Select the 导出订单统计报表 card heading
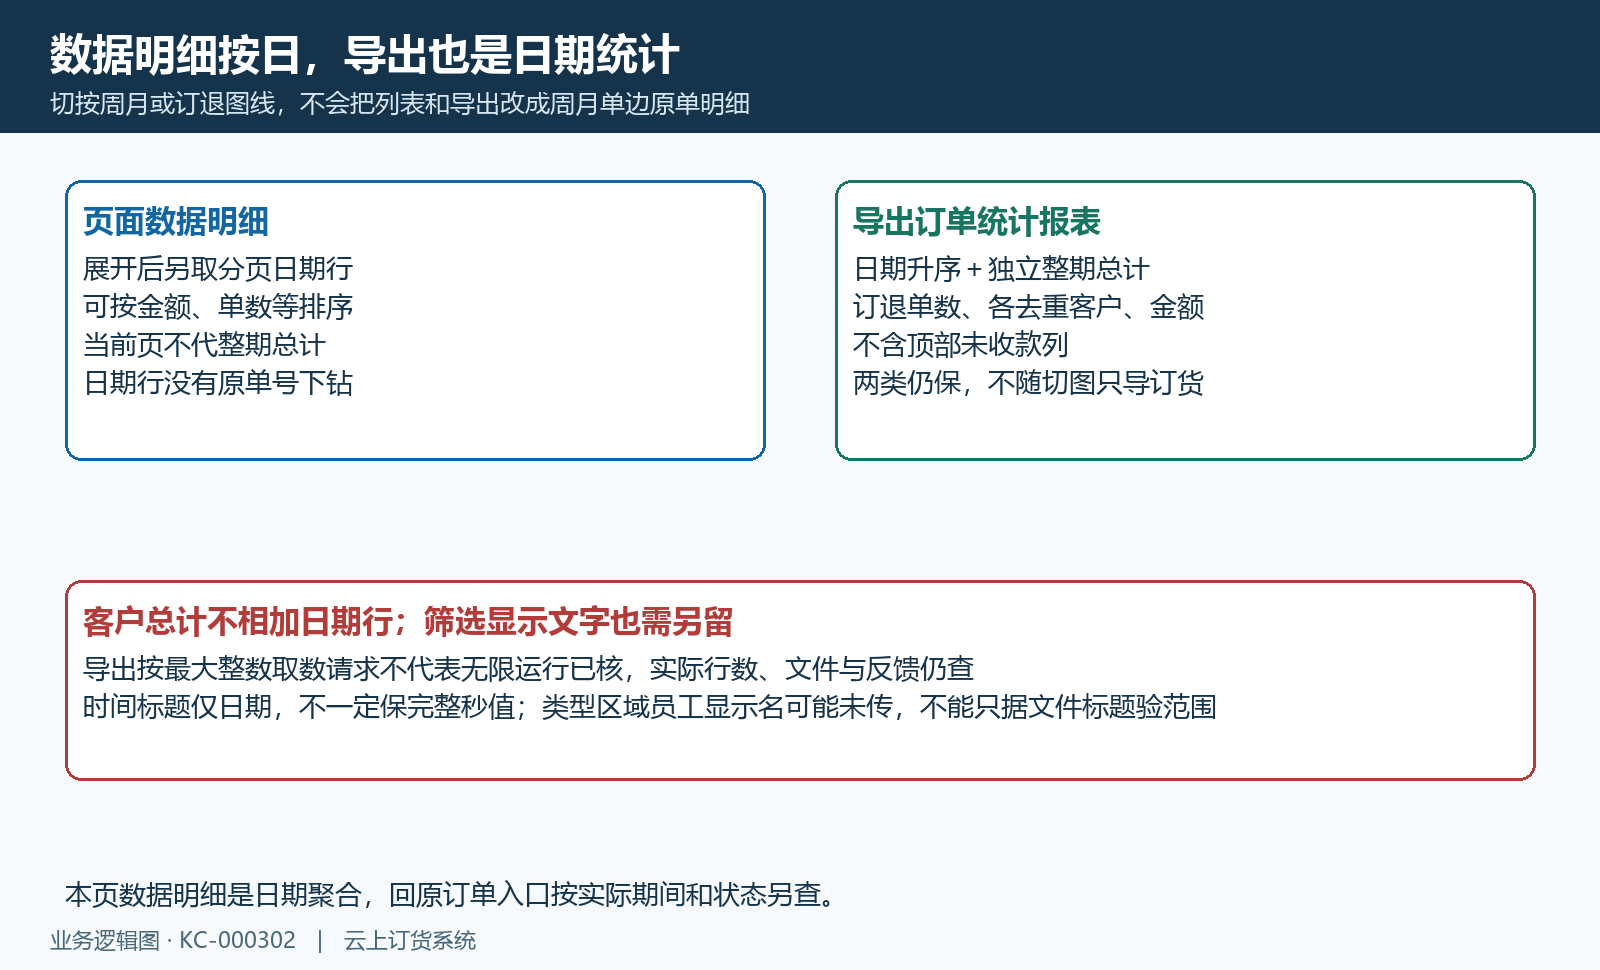This screenshot has width=1600, height=970. click(x=977, y=222)
